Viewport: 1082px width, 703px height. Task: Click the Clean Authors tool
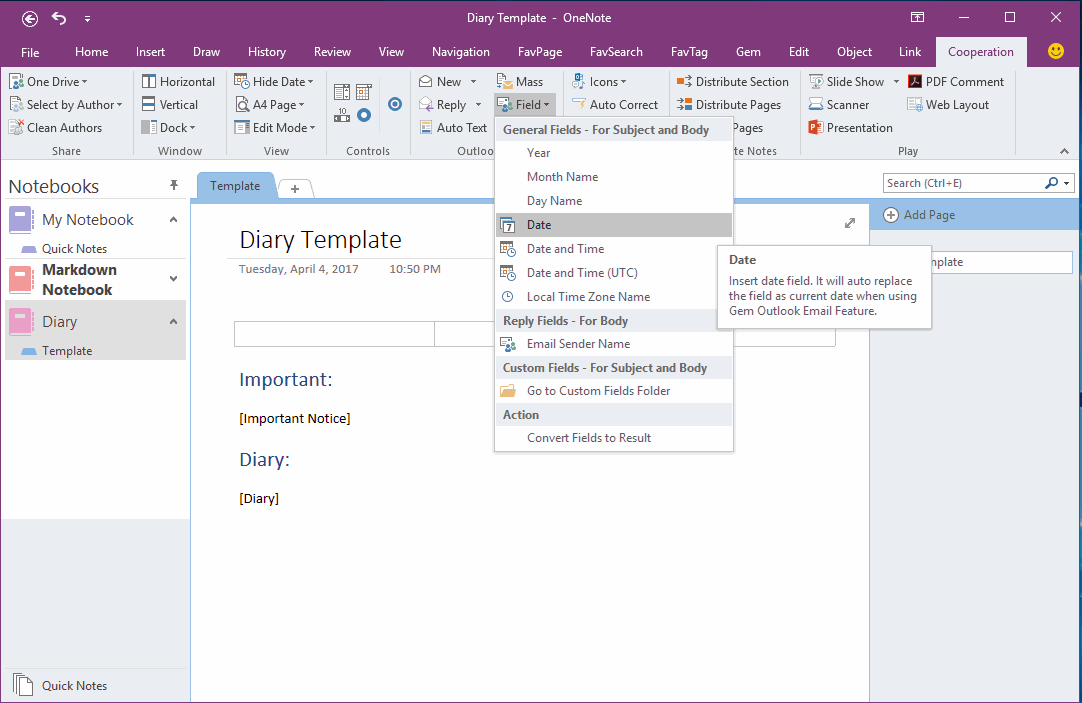tap(55, 128)
